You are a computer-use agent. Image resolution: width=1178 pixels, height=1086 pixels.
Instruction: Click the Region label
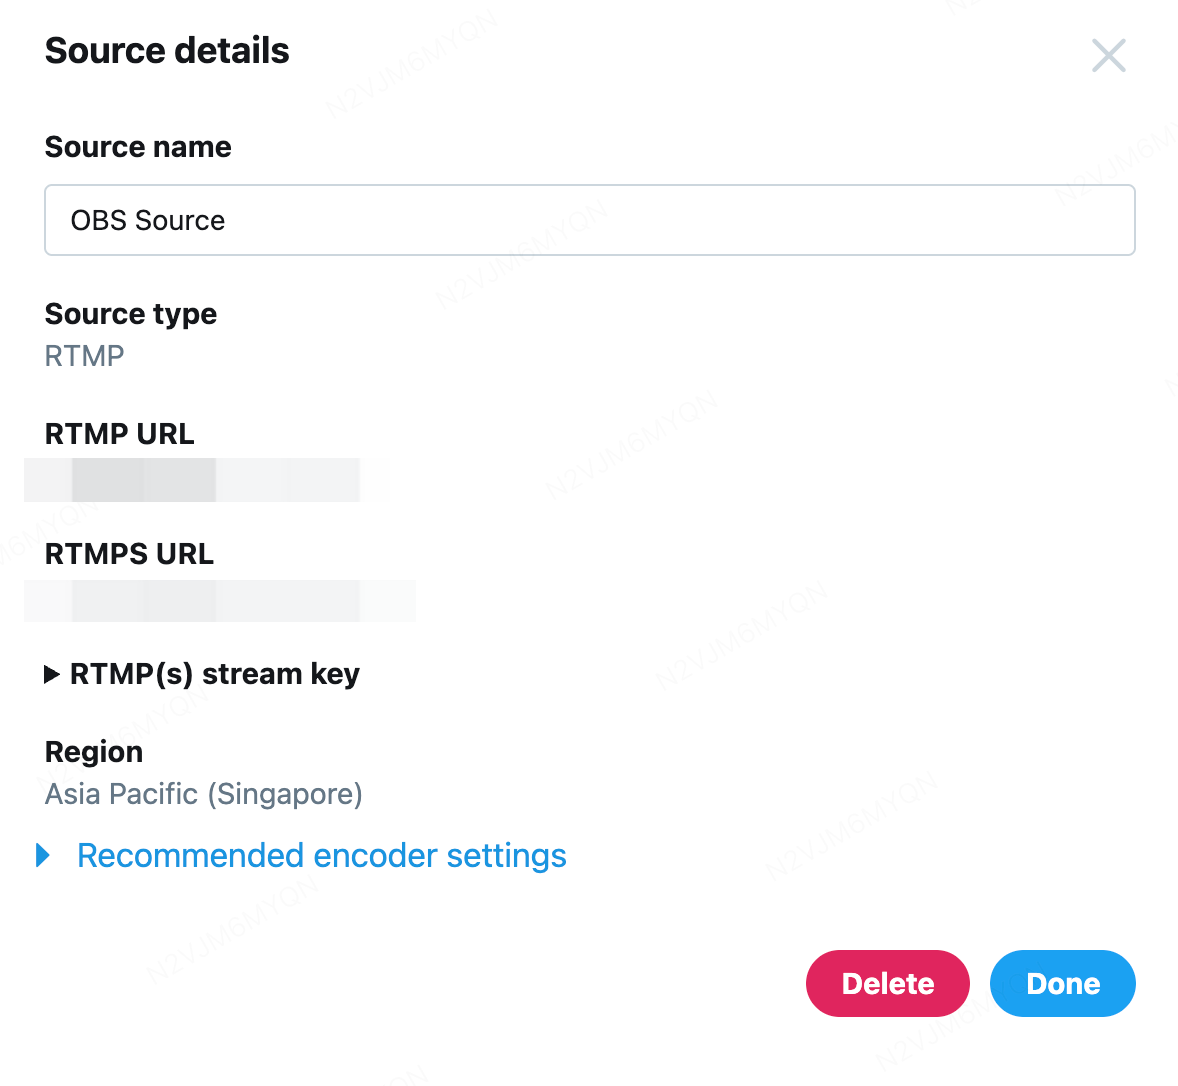point(94,752)
